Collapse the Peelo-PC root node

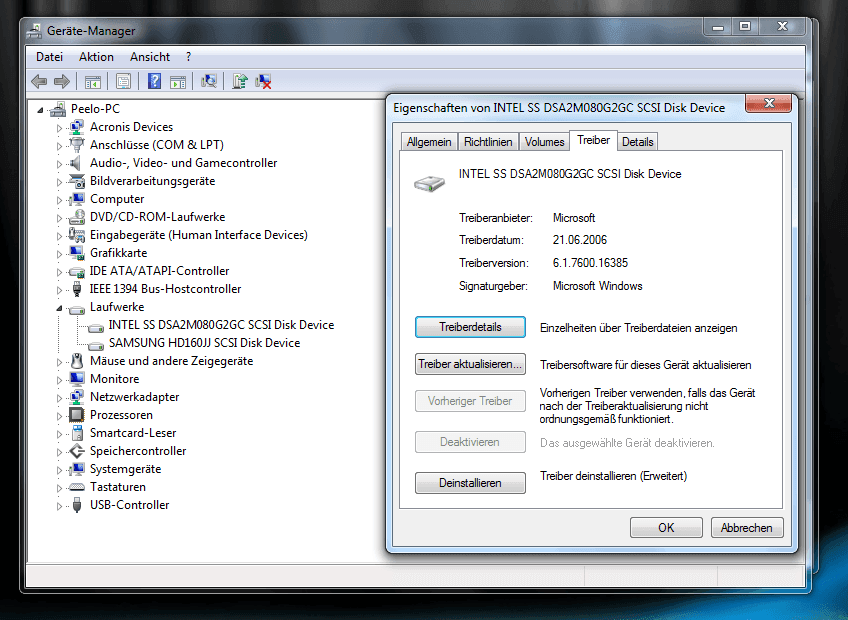tap(40, 110)
